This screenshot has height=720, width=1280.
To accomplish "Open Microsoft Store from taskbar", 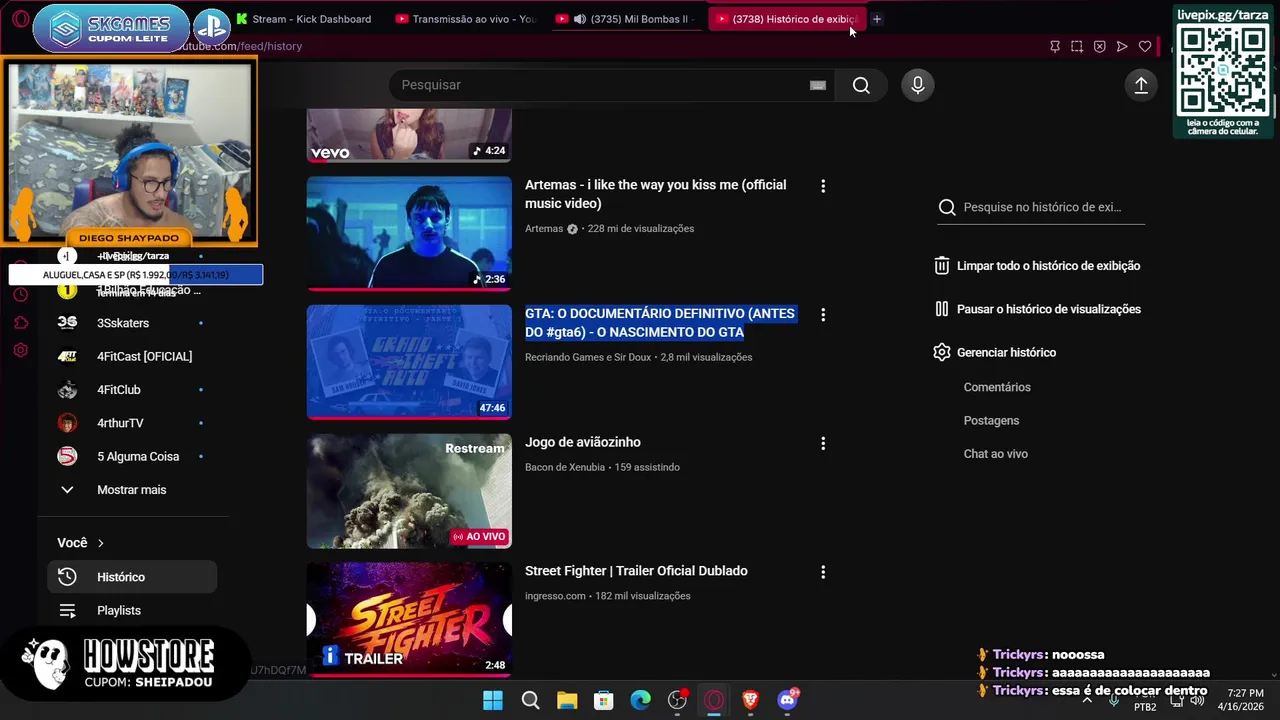I will tap(604, 700).
